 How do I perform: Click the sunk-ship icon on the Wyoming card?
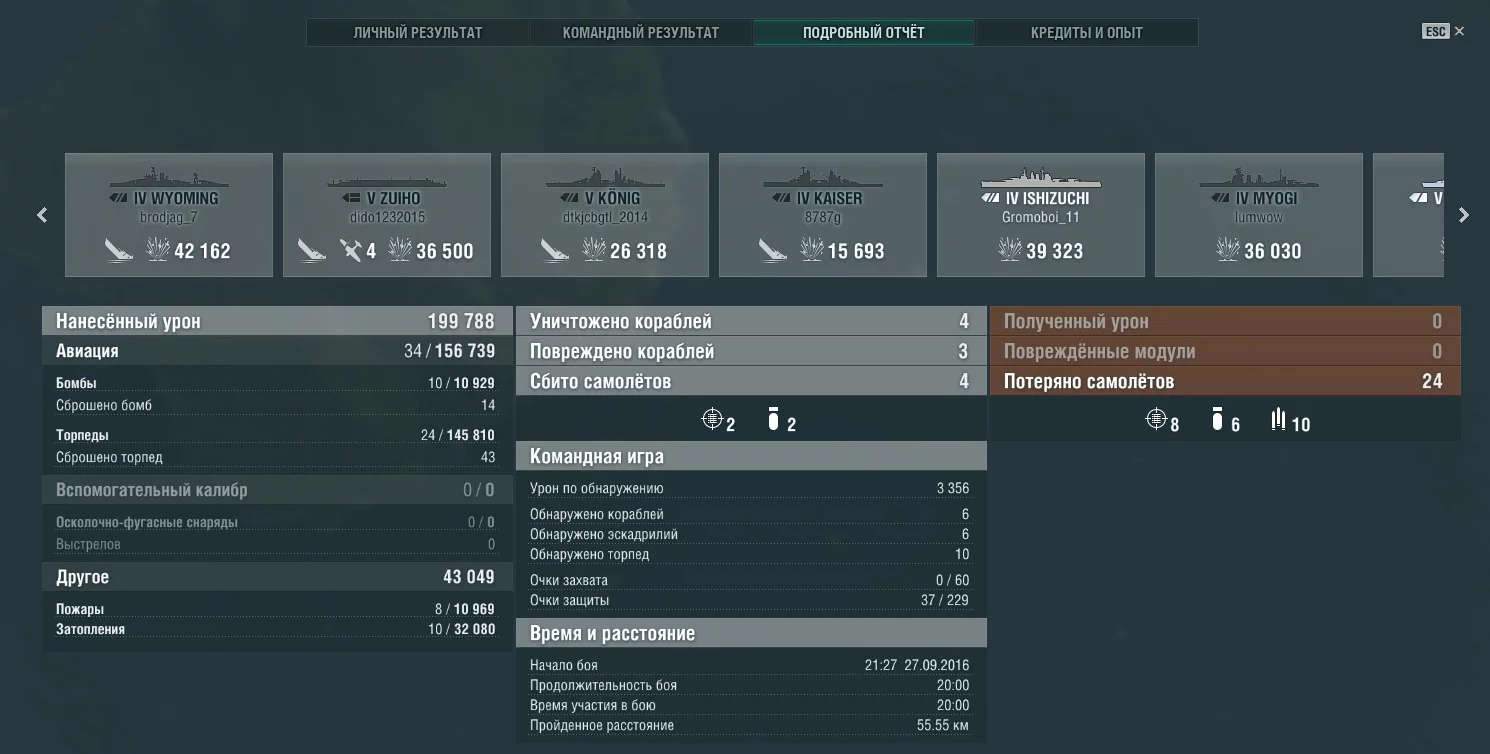pyautogui.click(x=119, y=250)
